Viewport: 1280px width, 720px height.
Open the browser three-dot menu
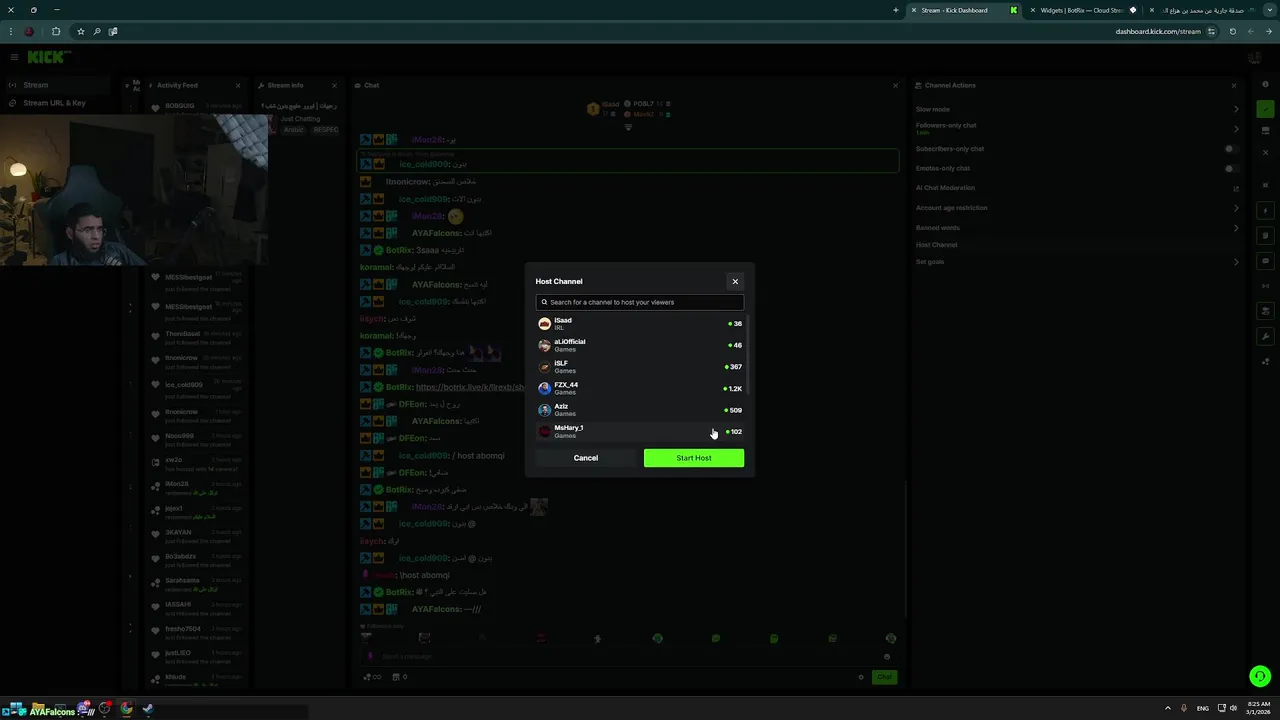point(11,31)
